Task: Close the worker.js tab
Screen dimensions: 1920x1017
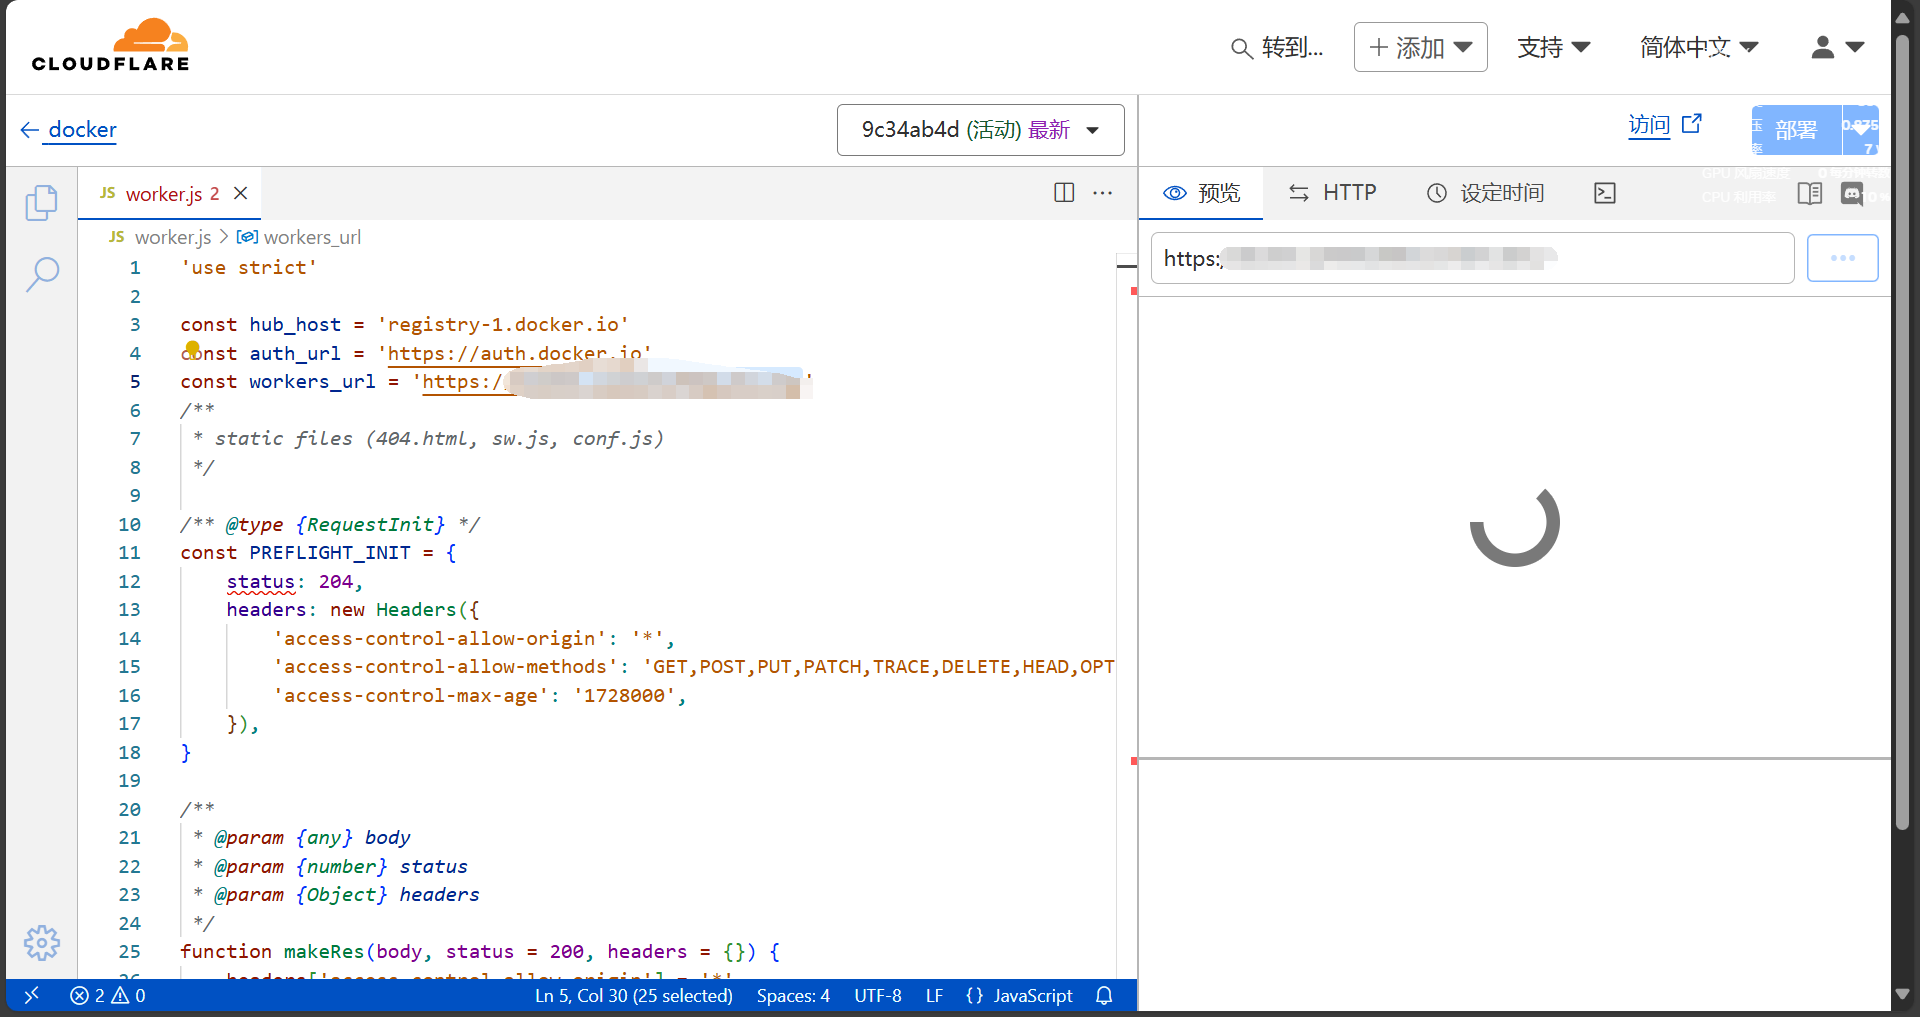Action: point(241,193)
